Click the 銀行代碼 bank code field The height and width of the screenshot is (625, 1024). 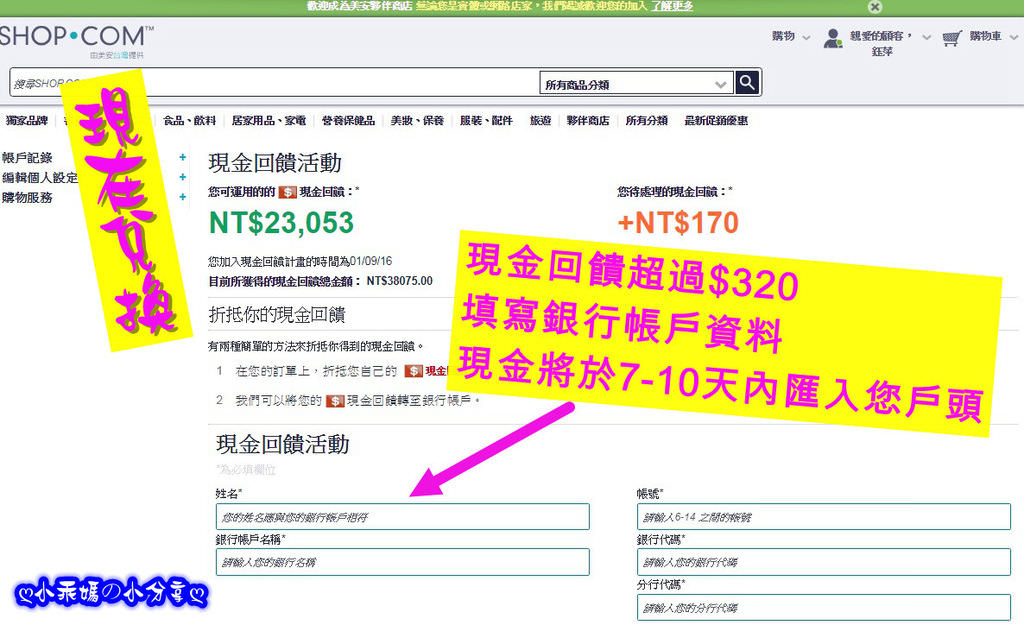824,562
